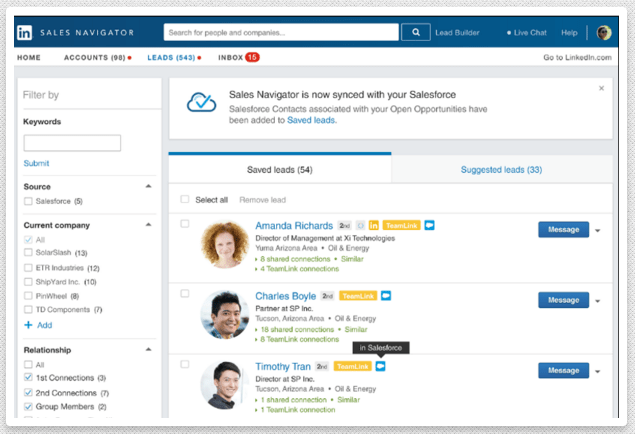This screenshot has height=434, width=635.
Task: Click Charles Boyle's Salesforce icon
Action: pyautogui.click(x=386, y=296)
